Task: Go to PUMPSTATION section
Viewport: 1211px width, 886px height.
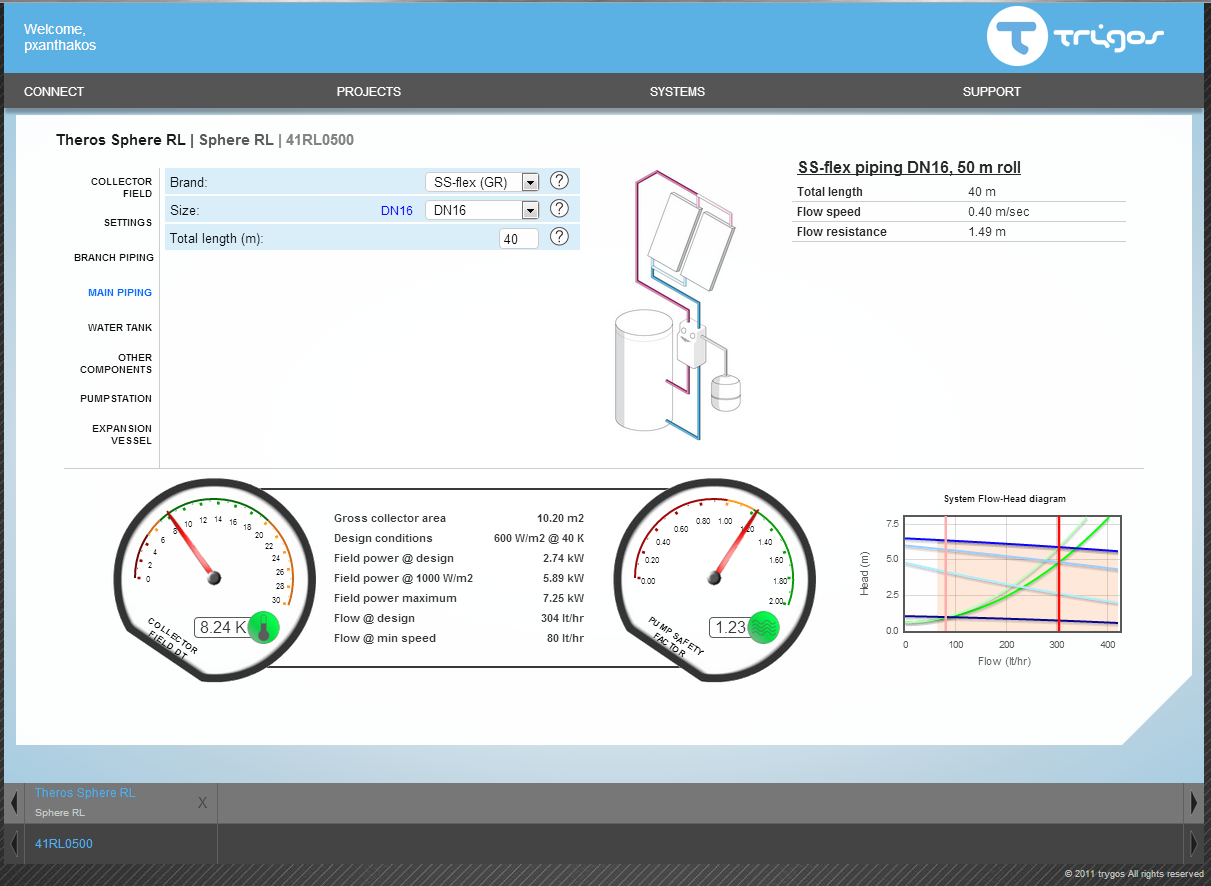Action: [116, 399]
